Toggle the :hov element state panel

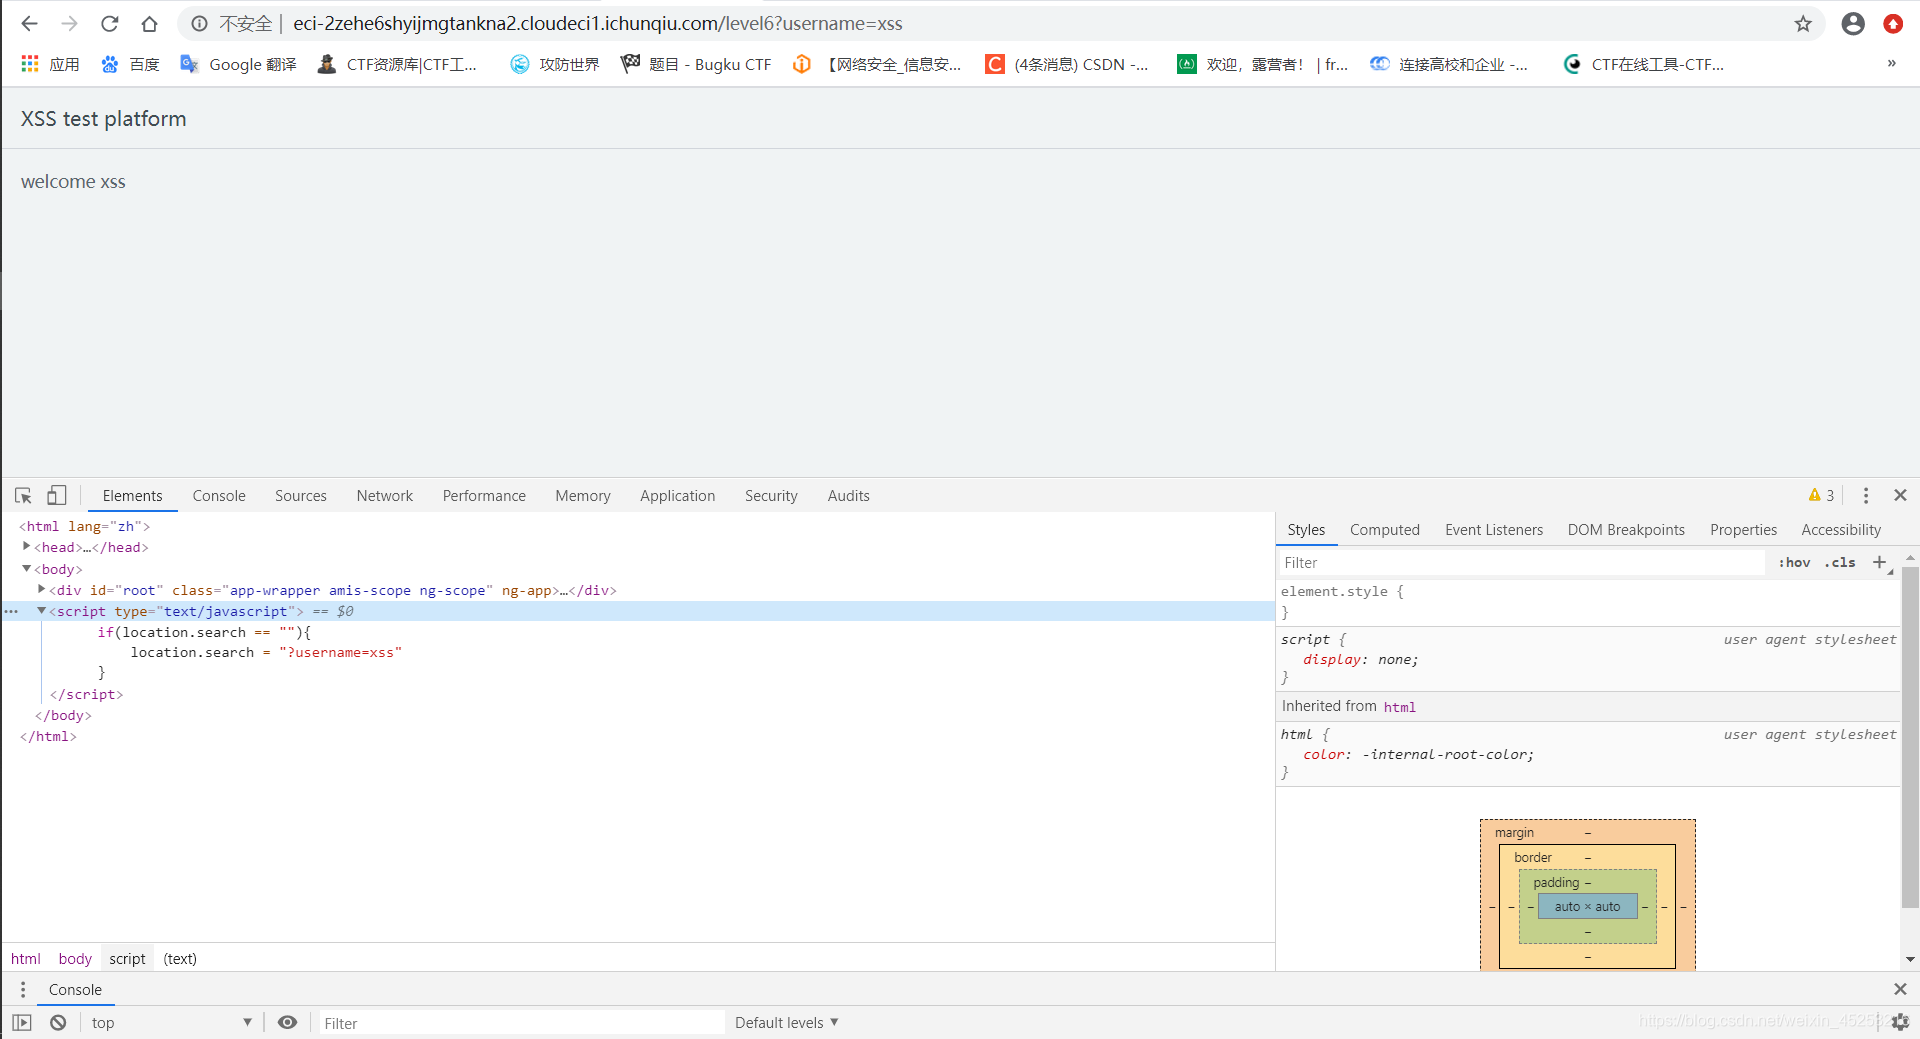(x=1794, y=562)
